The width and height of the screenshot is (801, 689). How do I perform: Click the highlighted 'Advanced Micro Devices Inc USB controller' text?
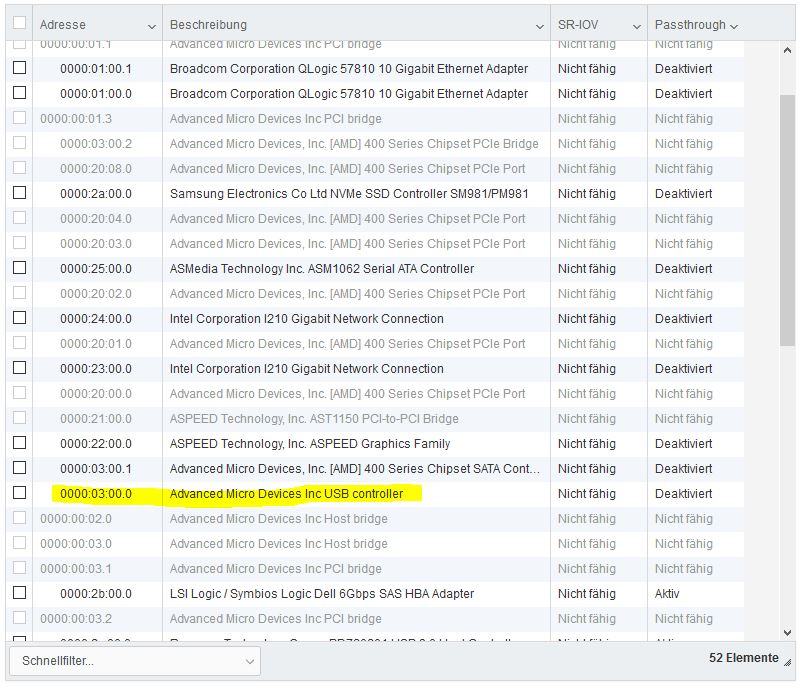coord(287,494)
